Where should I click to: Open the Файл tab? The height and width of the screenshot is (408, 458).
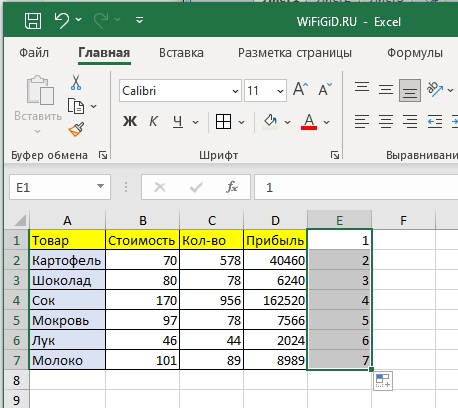point(34,53)
